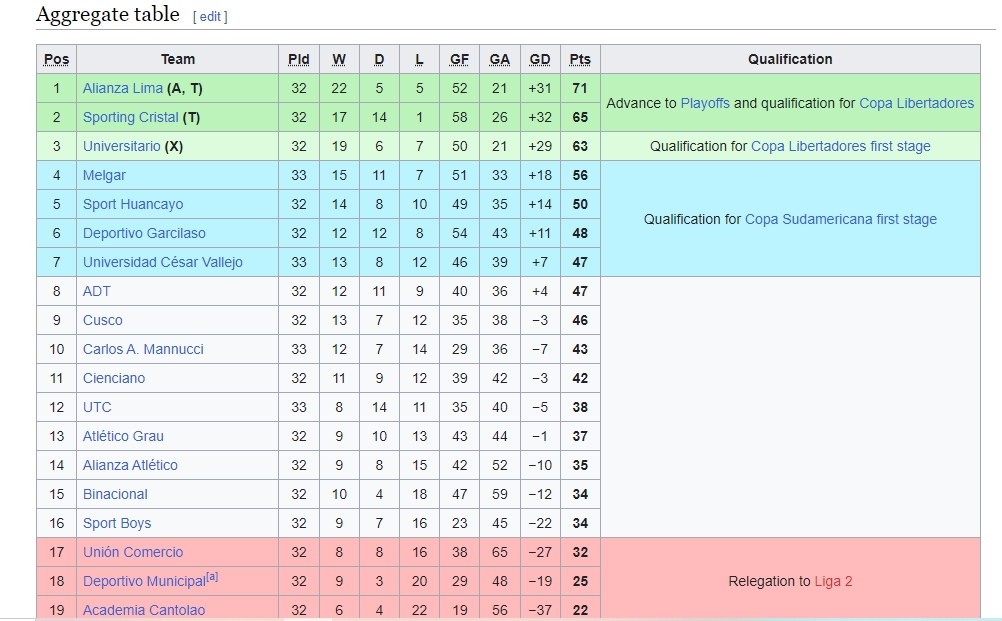Open the Academia Cantolao link
1002x621 pixels.
click(144, 610)
